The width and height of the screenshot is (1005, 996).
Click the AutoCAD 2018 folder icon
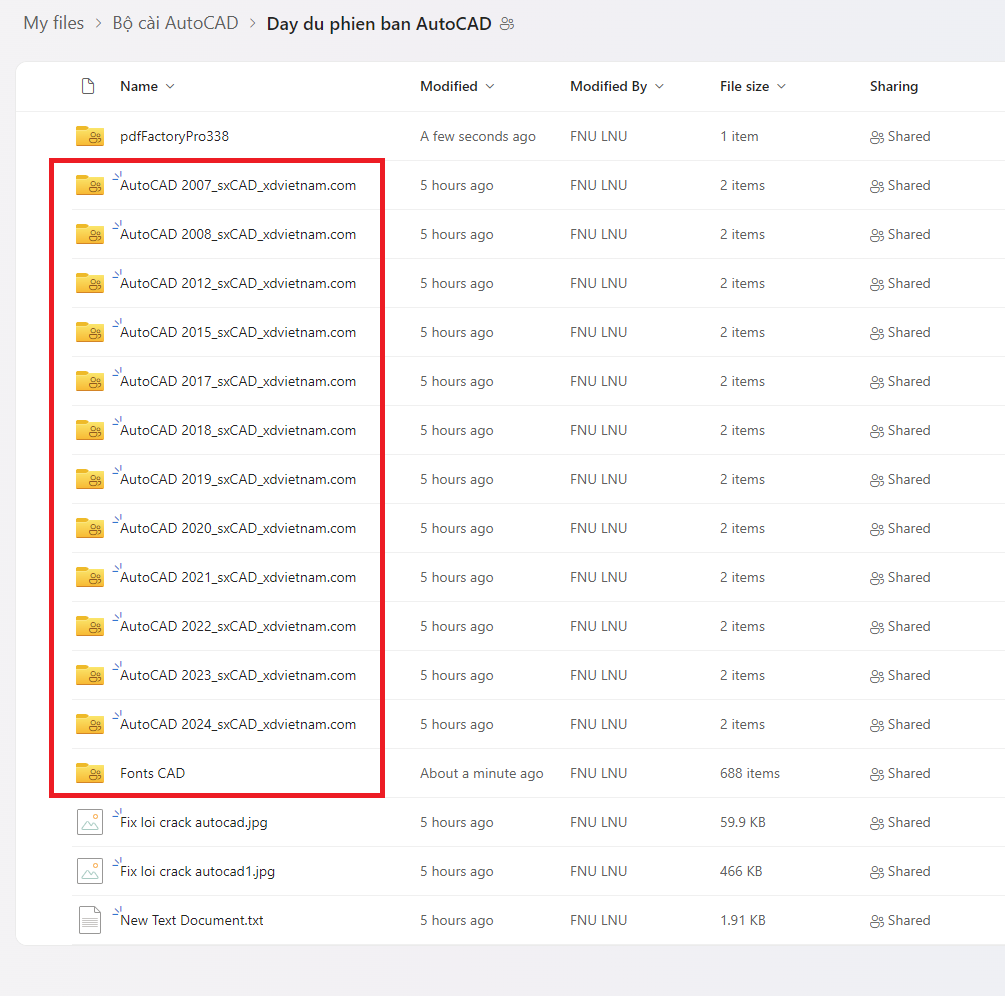pyautogui.click(x=89, y=430)
